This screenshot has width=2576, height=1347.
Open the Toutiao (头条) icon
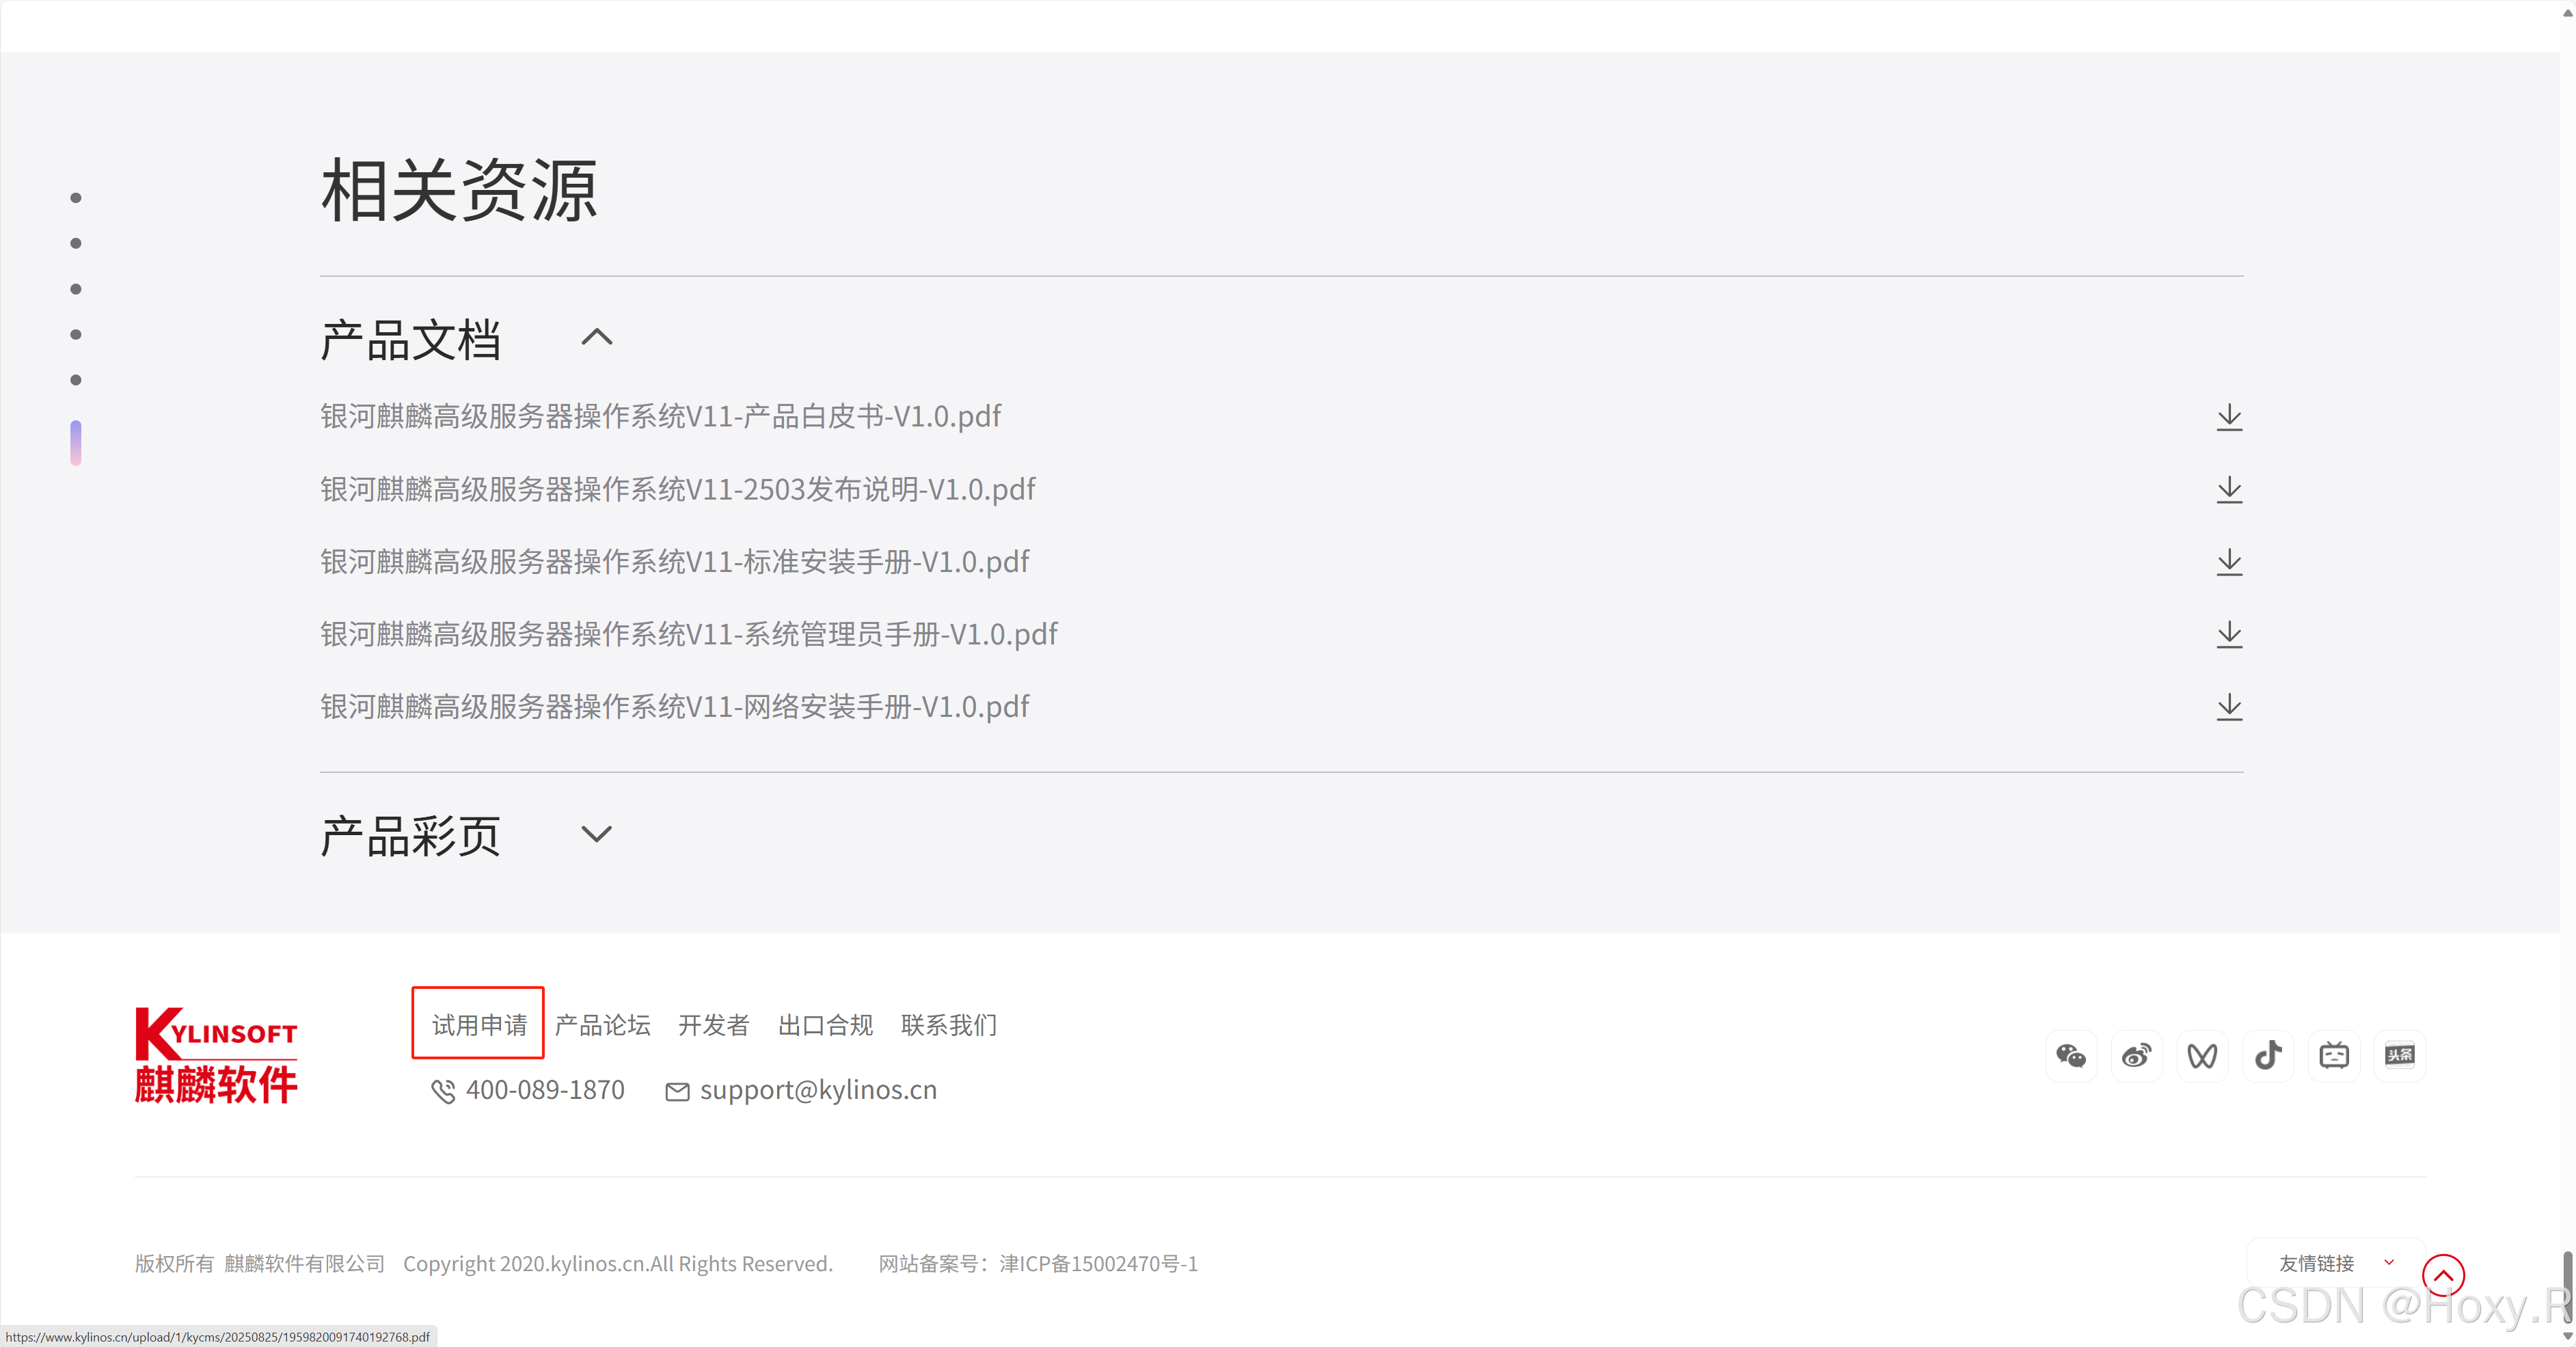(x=2401, y=1055)
